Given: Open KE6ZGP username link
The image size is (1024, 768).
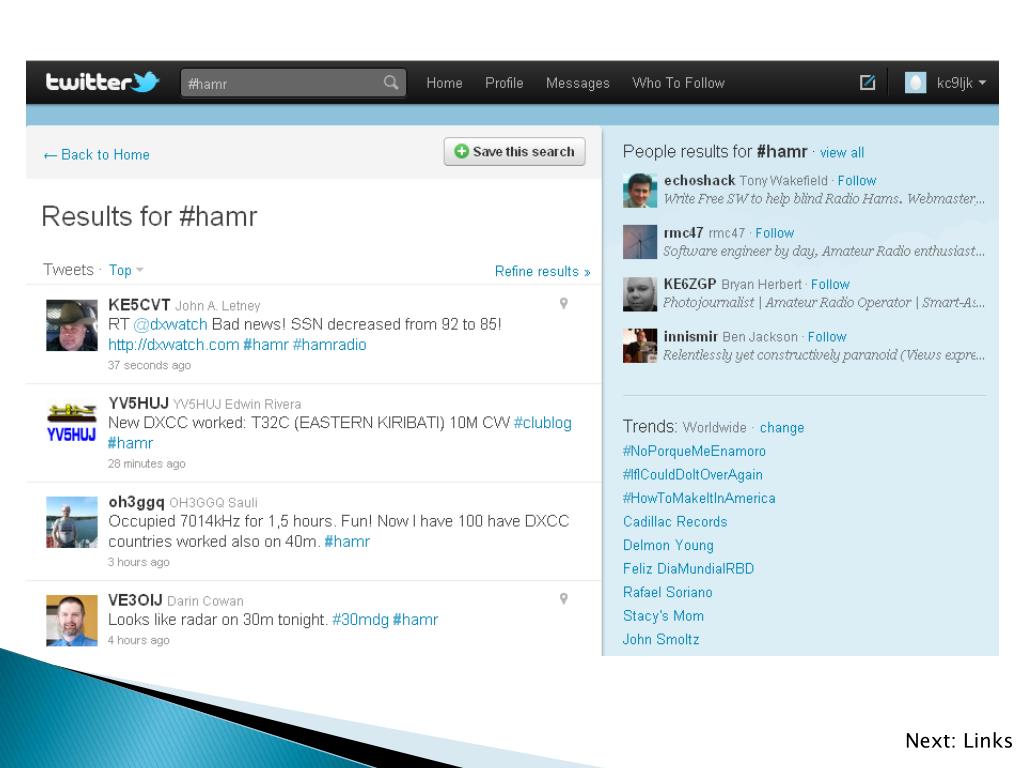Looking at the screenshot, I should pyautogui.click(x=690, y=284).
